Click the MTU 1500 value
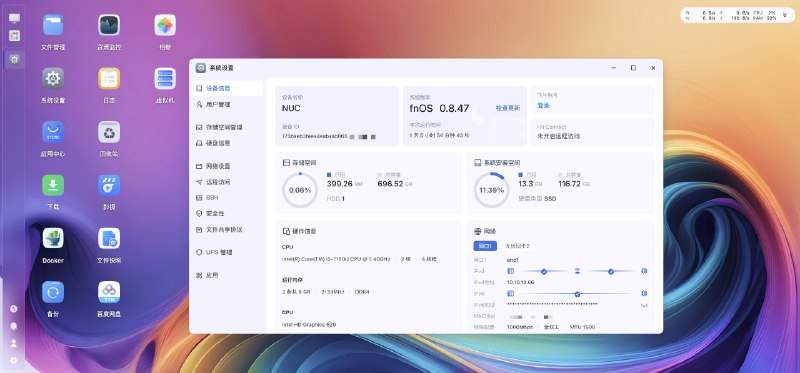Viewport: 800px width, 373px height. click(582, 327)
